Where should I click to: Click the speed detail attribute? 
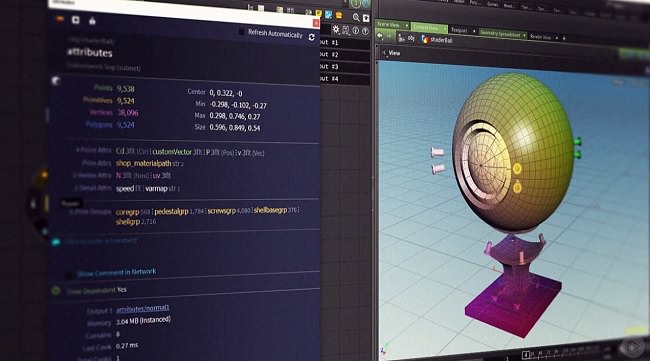point(125,189)
